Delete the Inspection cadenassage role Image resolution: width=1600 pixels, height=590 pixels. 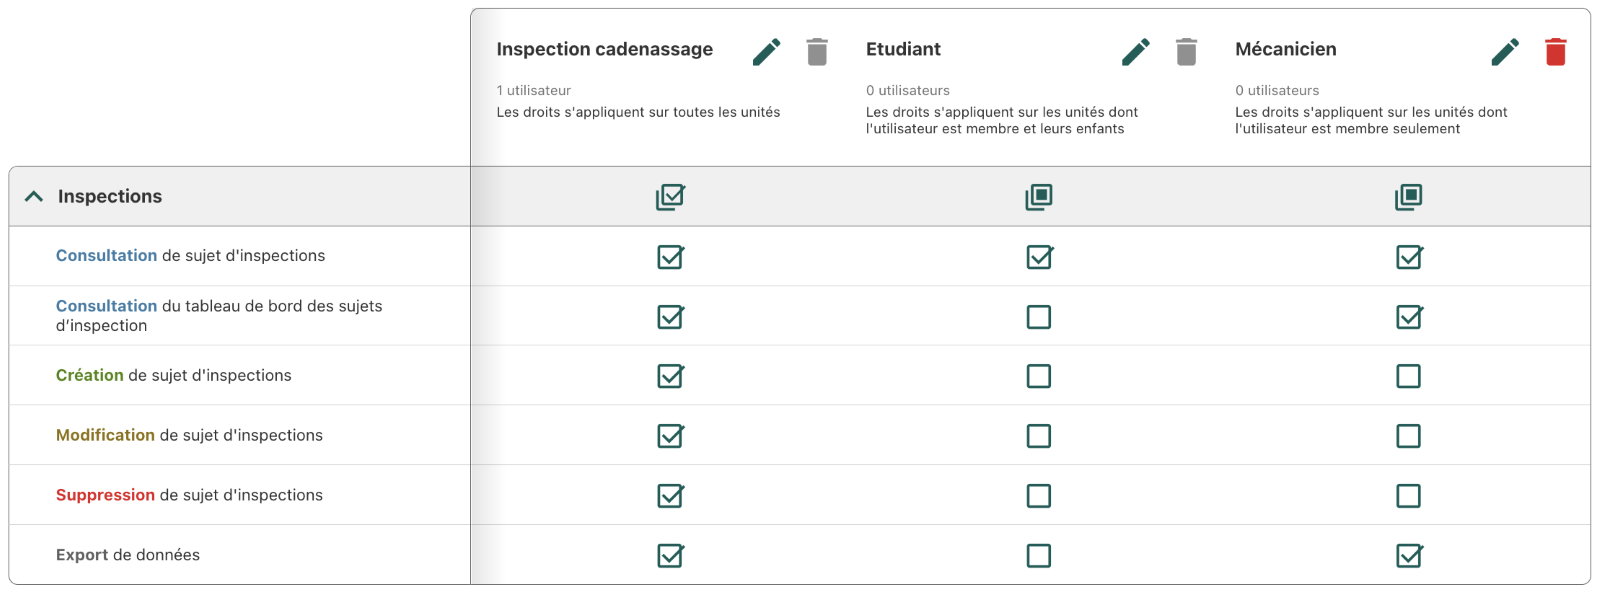tap(817, 52)
